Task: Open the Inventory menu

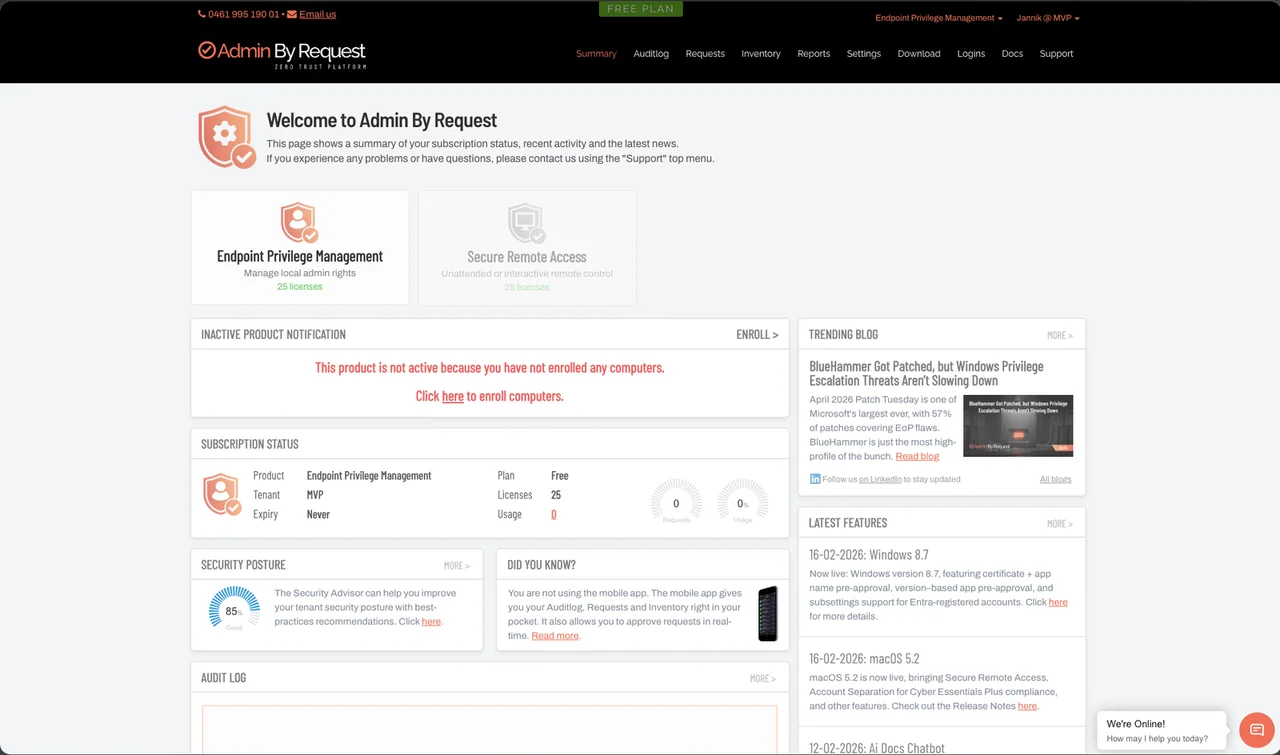Action: pyautogui.click(x=761, y=54)
